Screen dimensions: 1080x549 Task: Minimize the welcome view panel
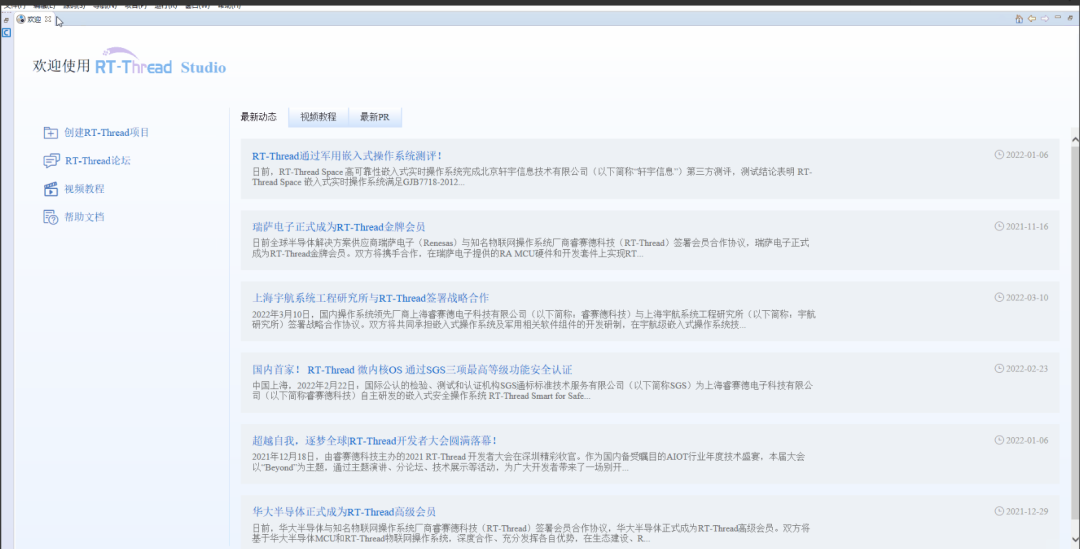(x=1058, y=19)
